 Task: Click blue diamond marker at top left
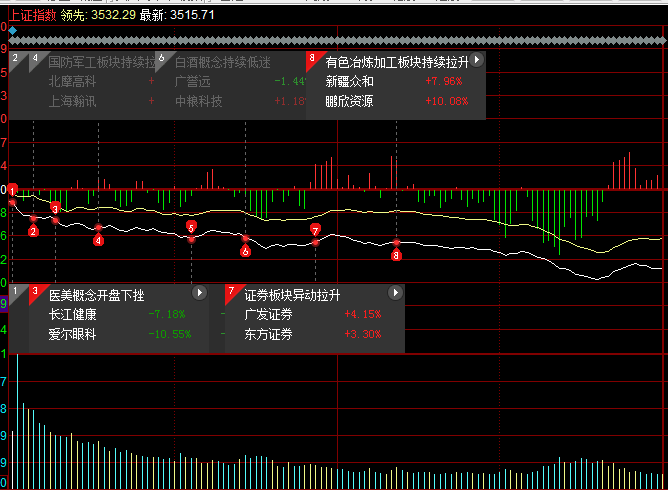point(12,30)
